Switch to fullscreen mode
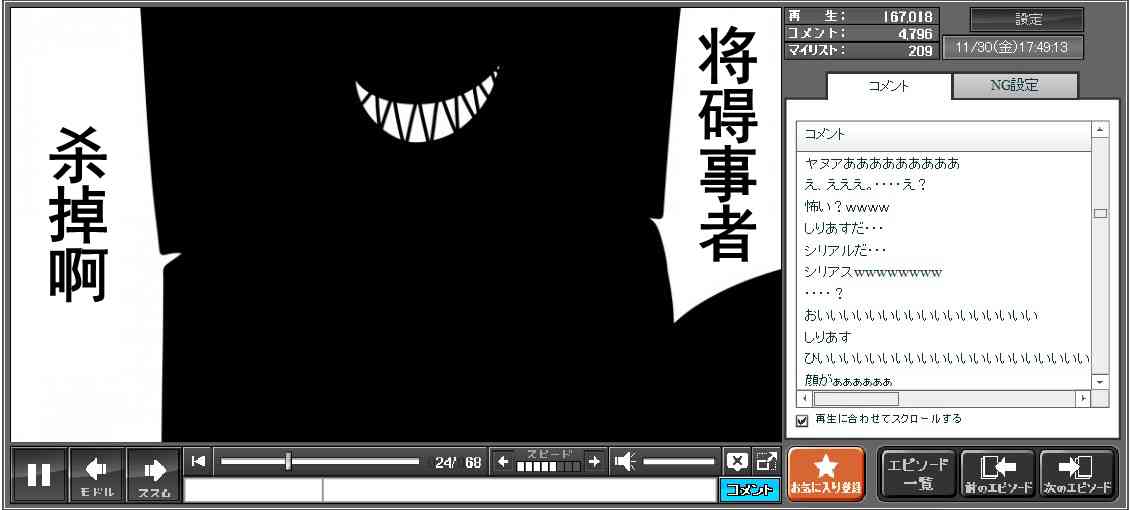This screenshot has width=1131, height=510. point(766,461)
